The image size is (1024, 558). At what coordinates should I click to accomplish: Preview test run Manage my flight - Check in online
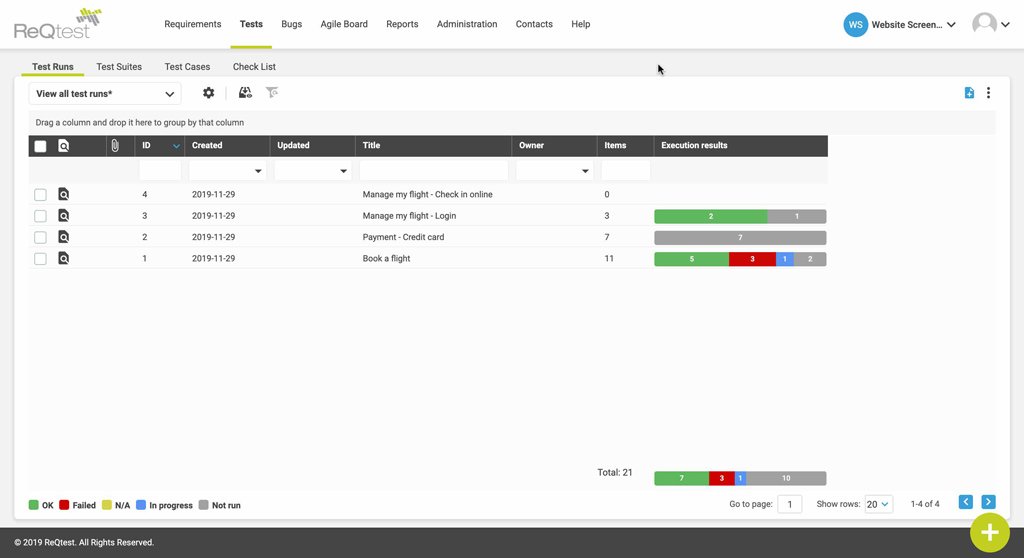[63, 194]
